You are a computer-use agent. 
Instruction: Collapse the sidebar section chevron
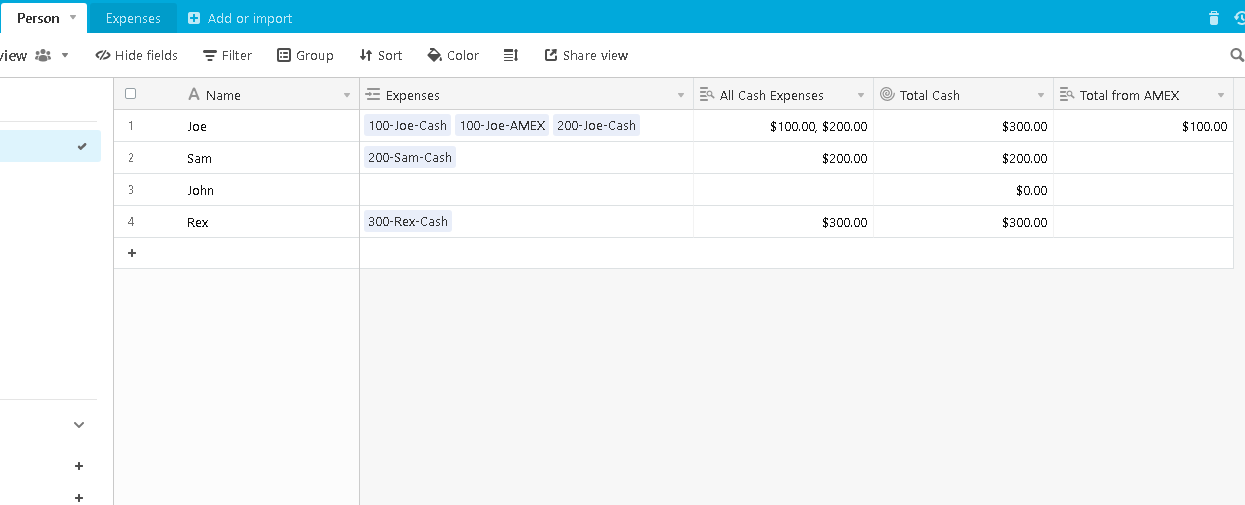point(79,425)
